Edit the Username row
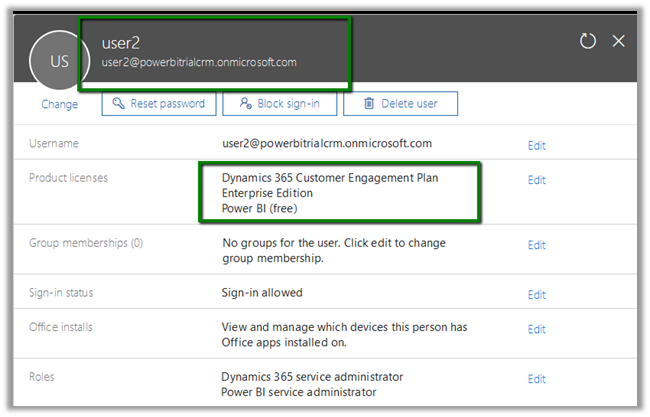This screenshot has height=417, width=650. tap(536, 145)
